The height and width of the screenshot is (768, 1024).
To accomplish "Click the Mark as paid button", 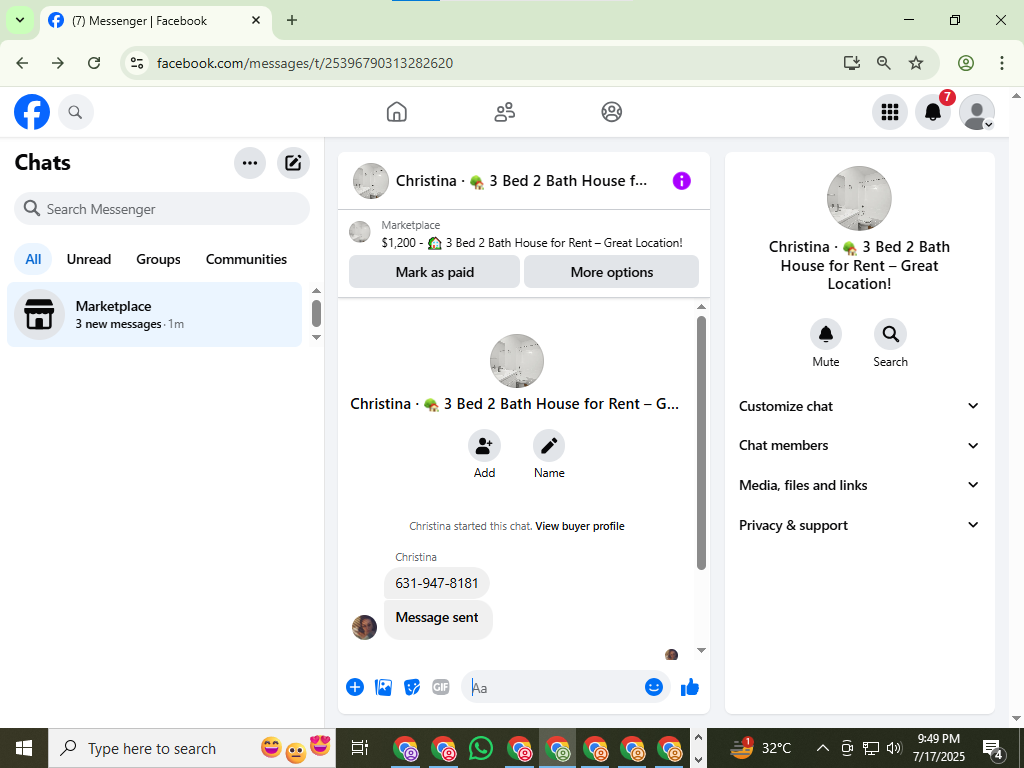I will tap(434, 272).
